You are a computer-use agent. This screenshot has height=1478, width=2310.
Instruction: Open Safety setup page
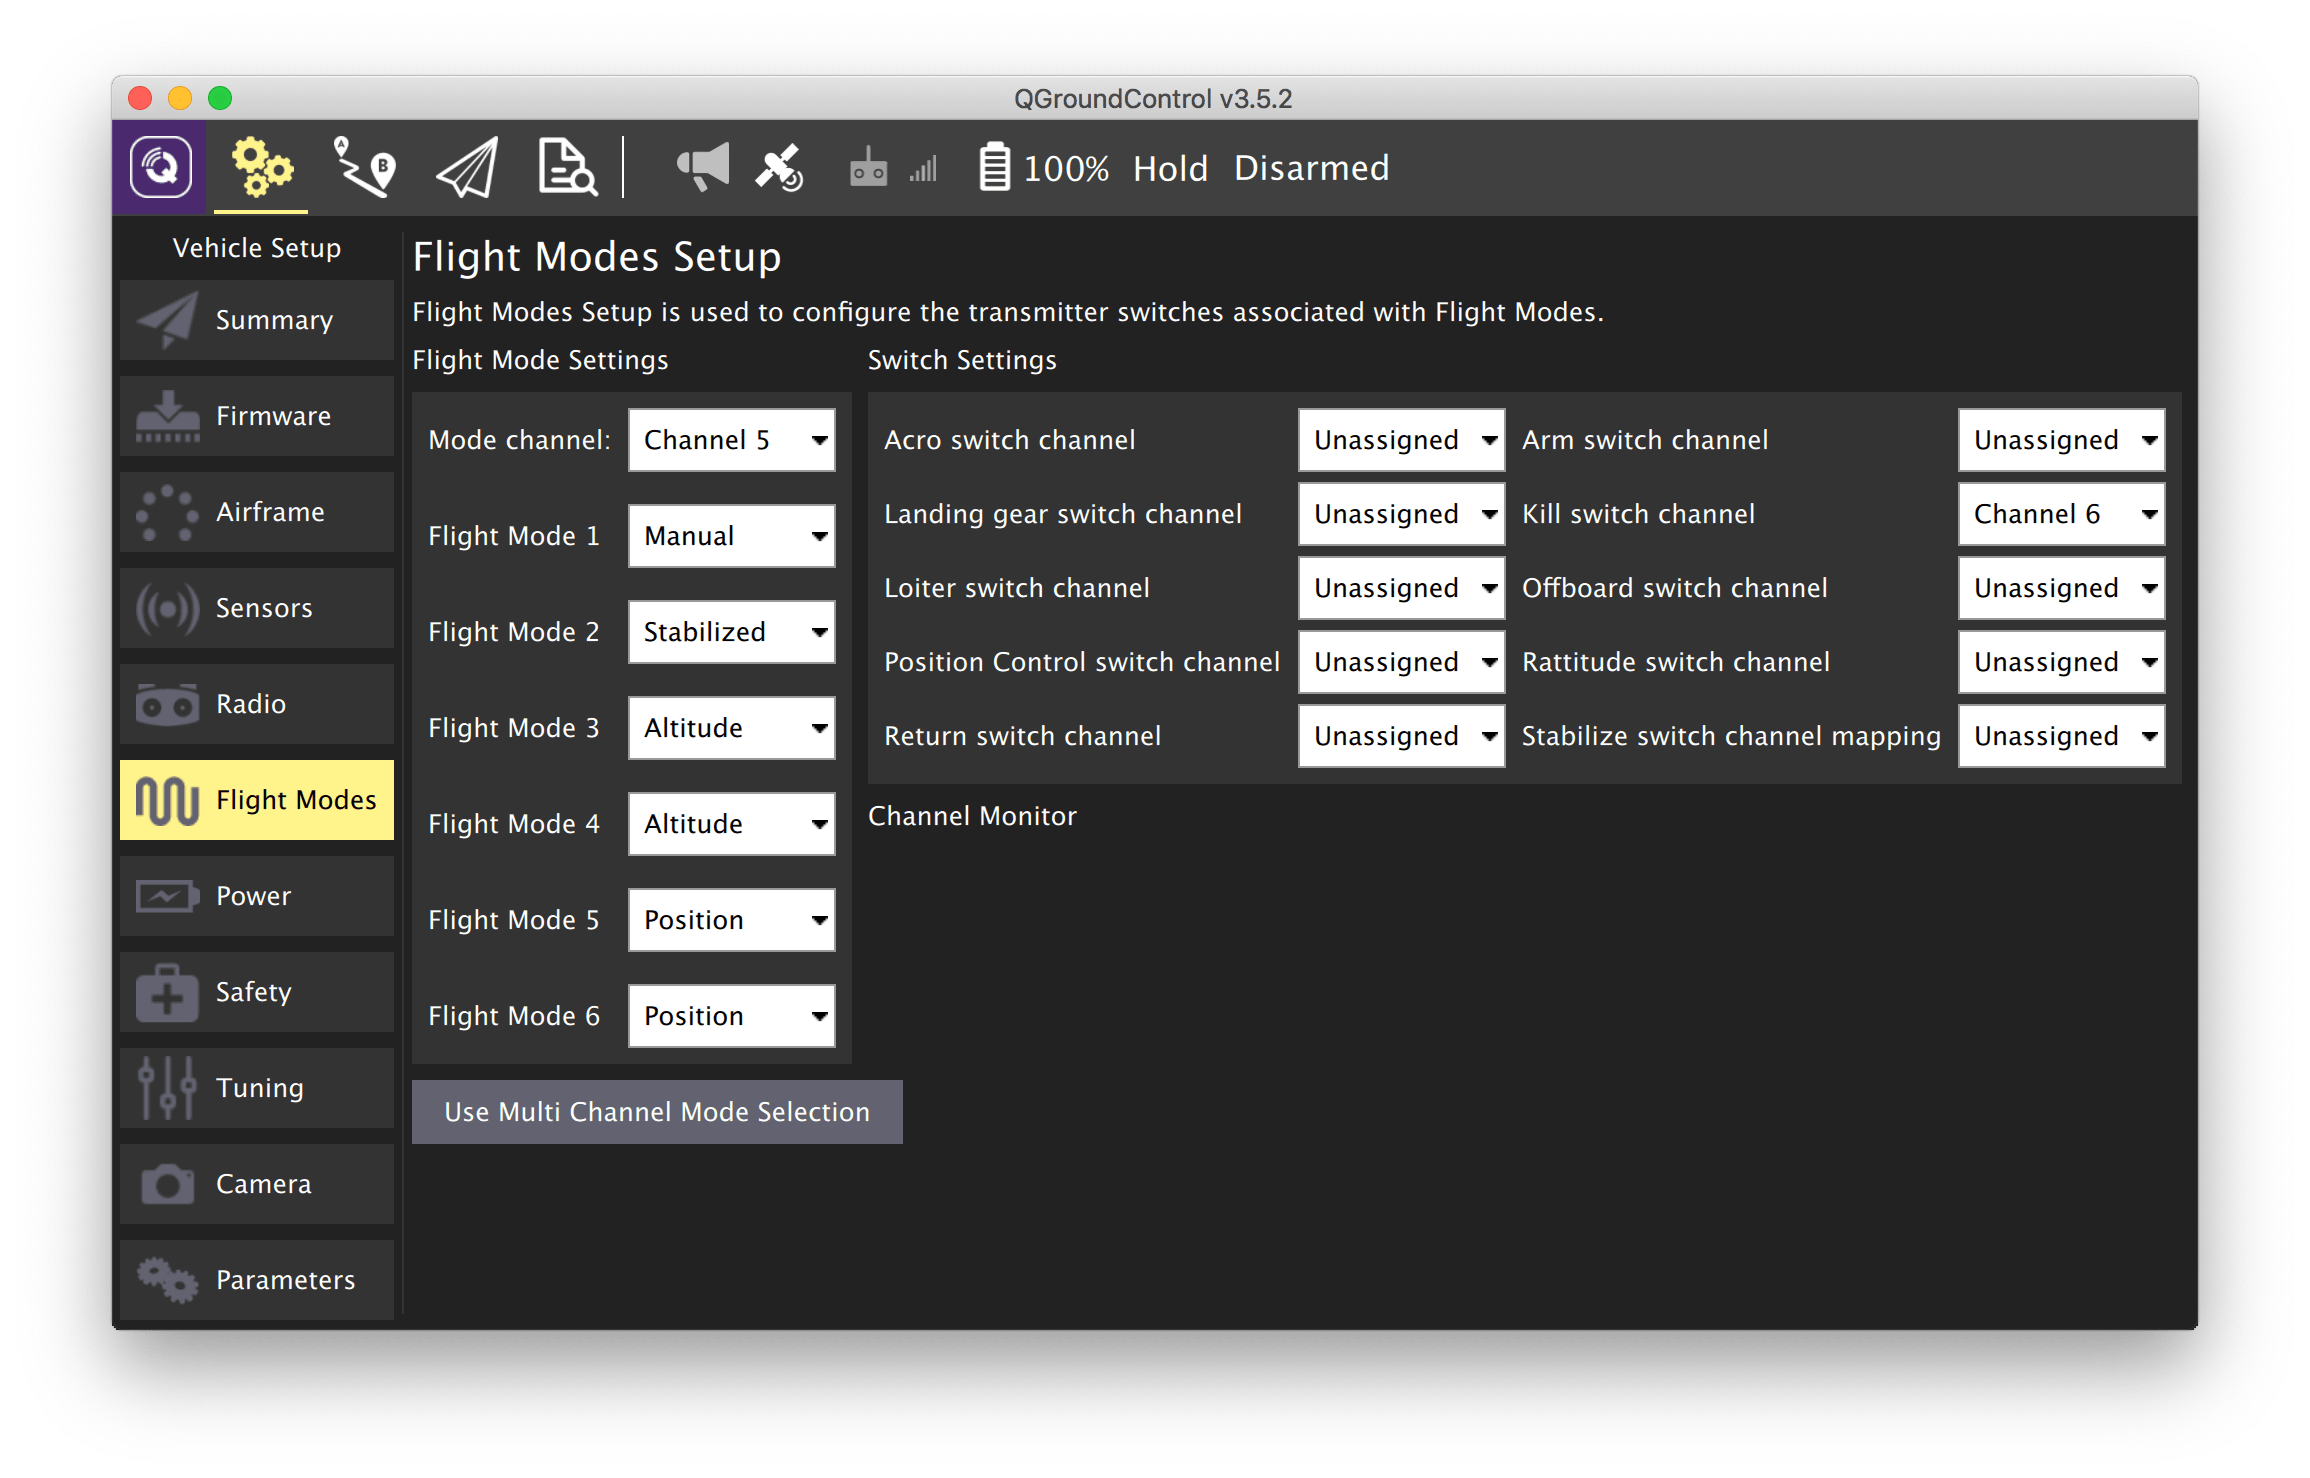pyautogui.click(x=257, y=992)
